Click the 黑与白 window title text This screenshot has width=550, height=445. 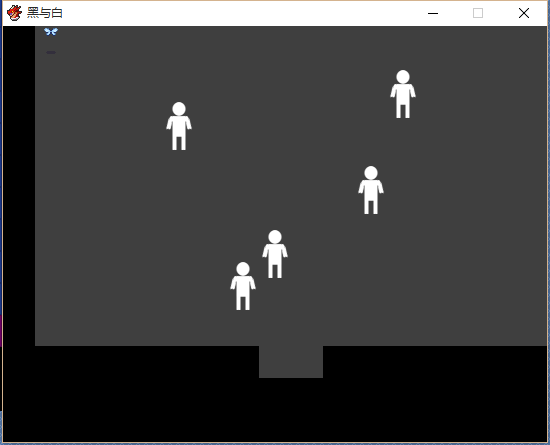[x=45, y=13]
